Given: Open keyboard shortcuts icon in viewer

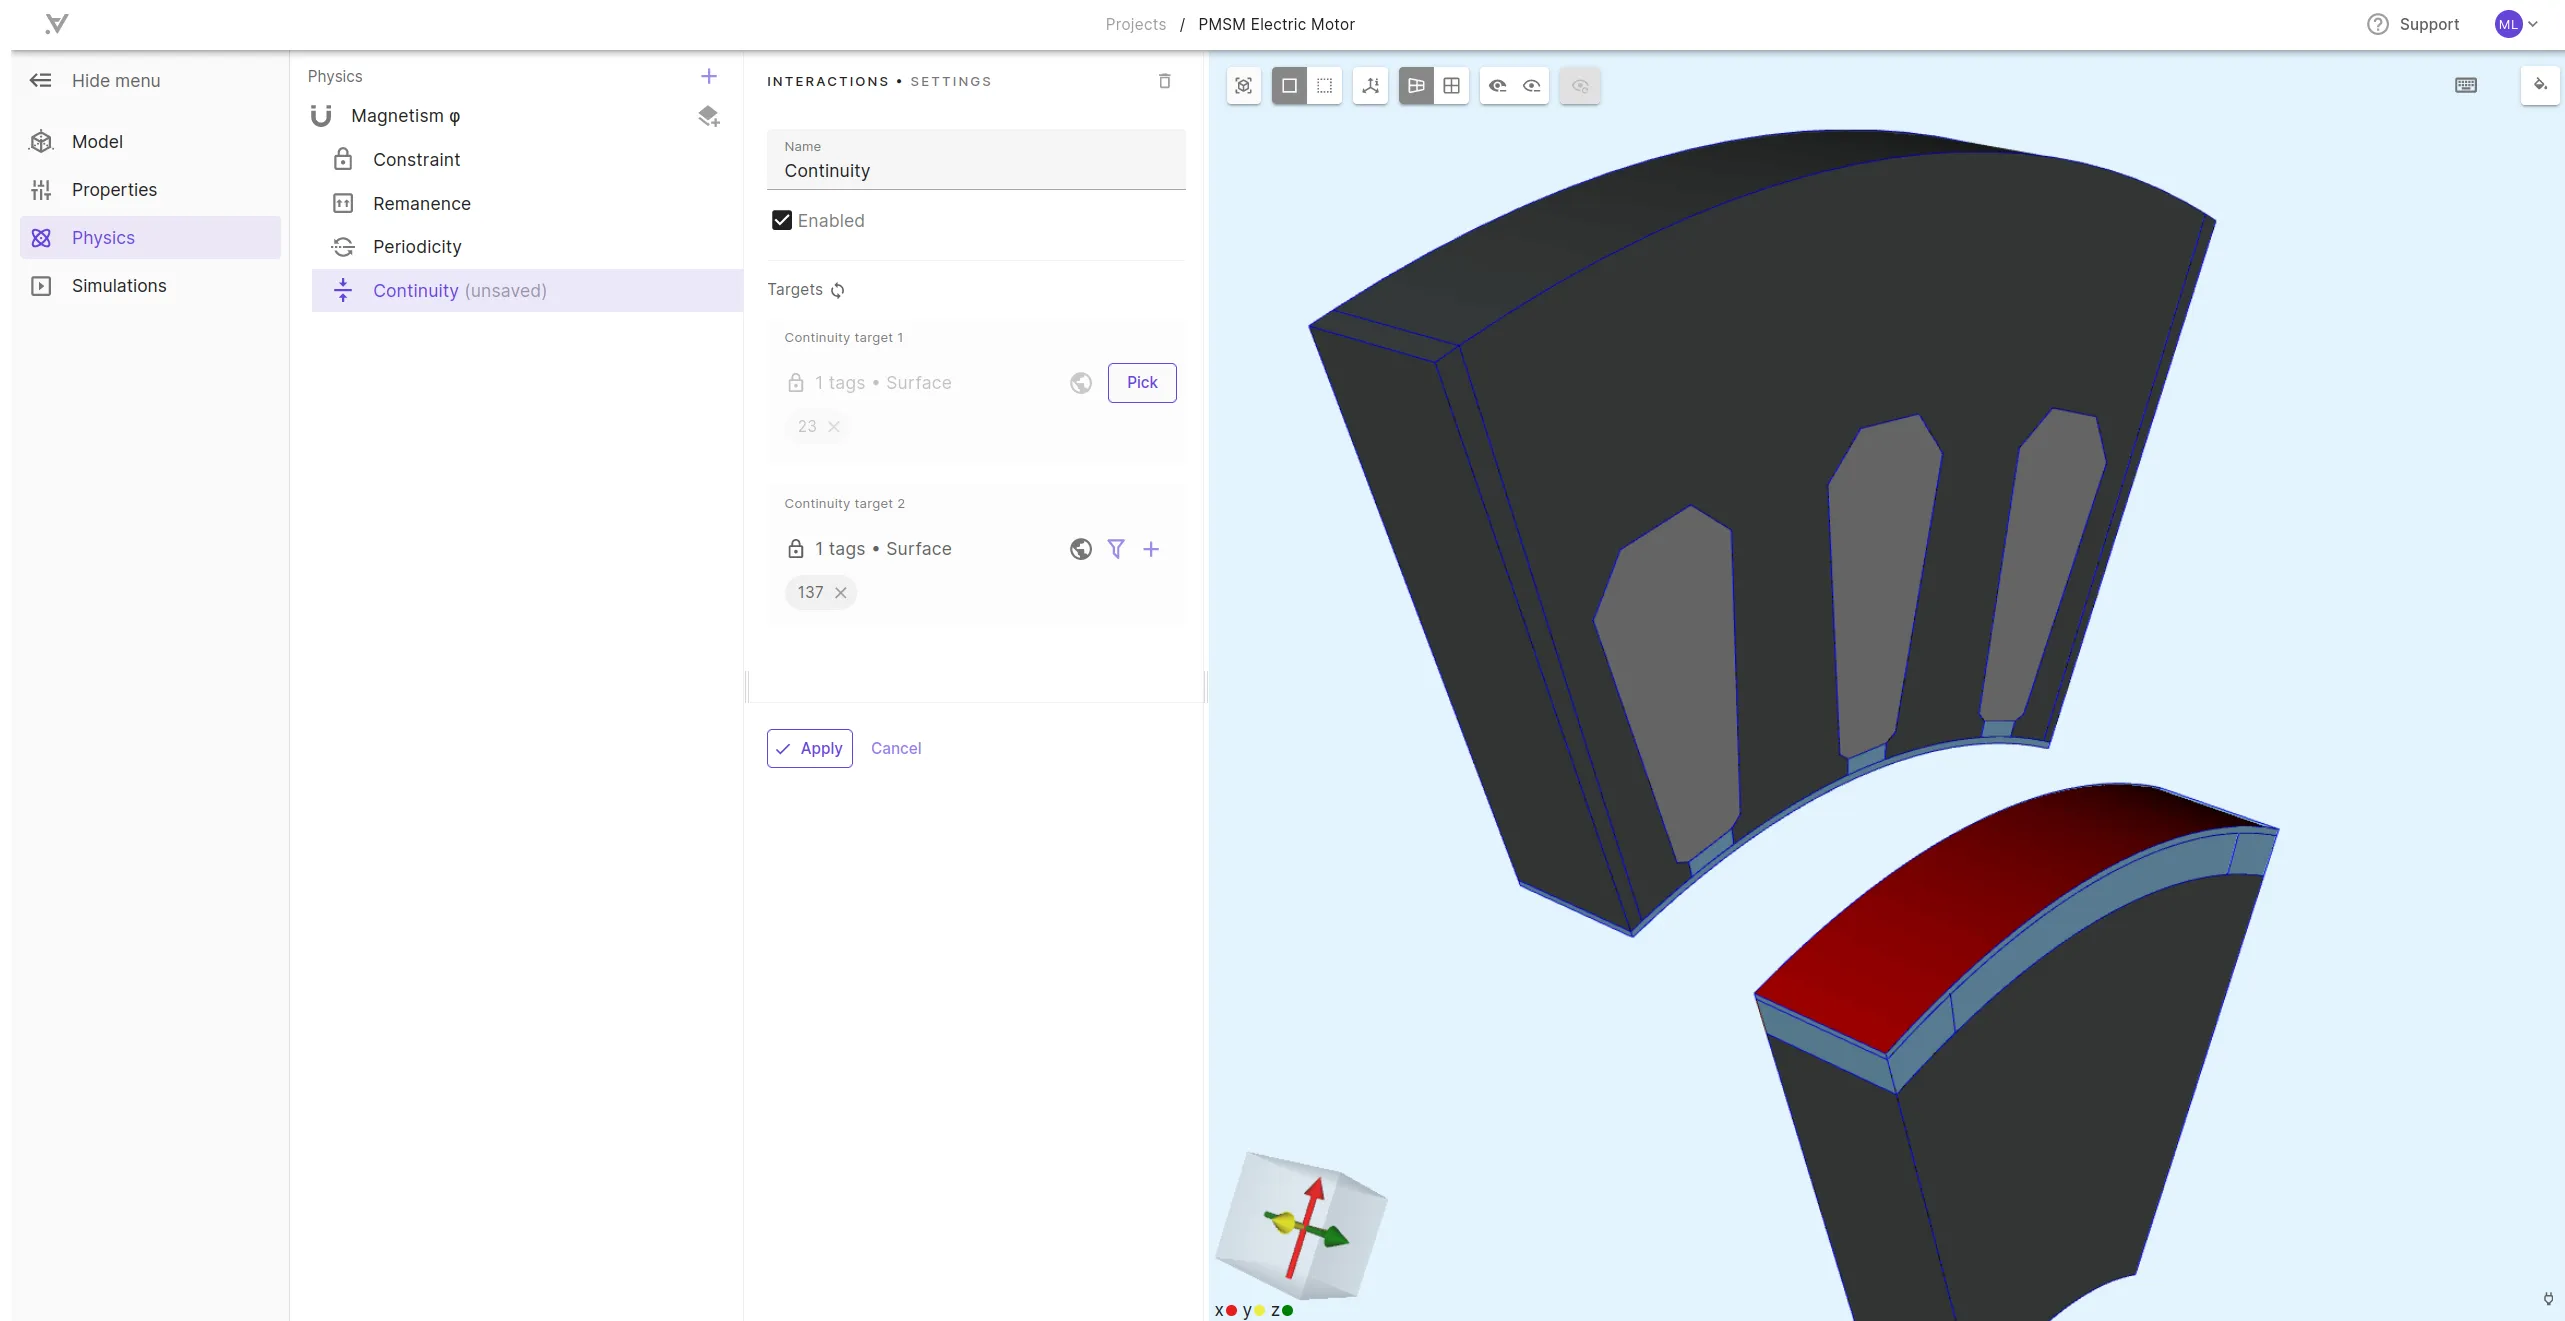Looking at the screenshot, I should coord(2466,86).
